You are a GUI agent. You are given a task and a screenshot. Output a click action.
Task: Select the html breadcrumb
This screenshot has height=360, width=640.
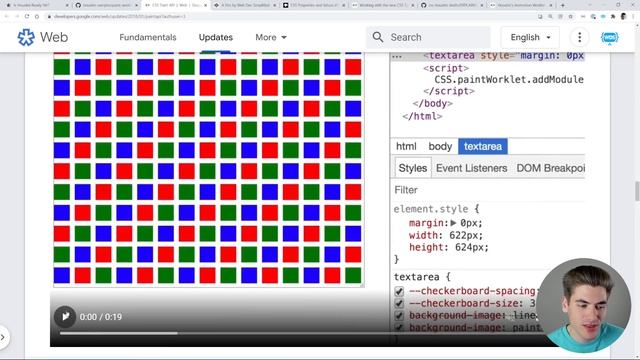point(406,146)
